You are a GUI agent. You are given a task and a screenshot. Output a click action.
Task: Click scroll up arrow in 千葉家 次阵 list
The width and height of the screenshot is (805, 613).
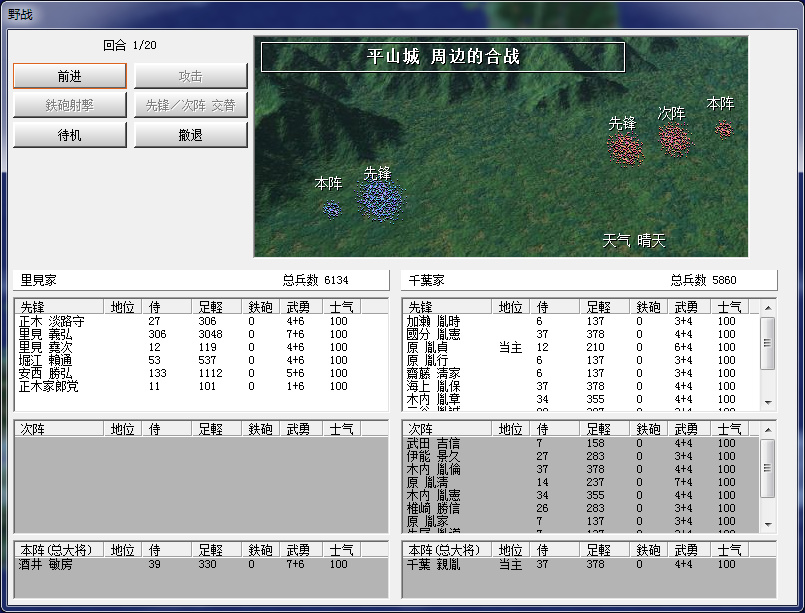pyautogui.click(x=768, y=429)
